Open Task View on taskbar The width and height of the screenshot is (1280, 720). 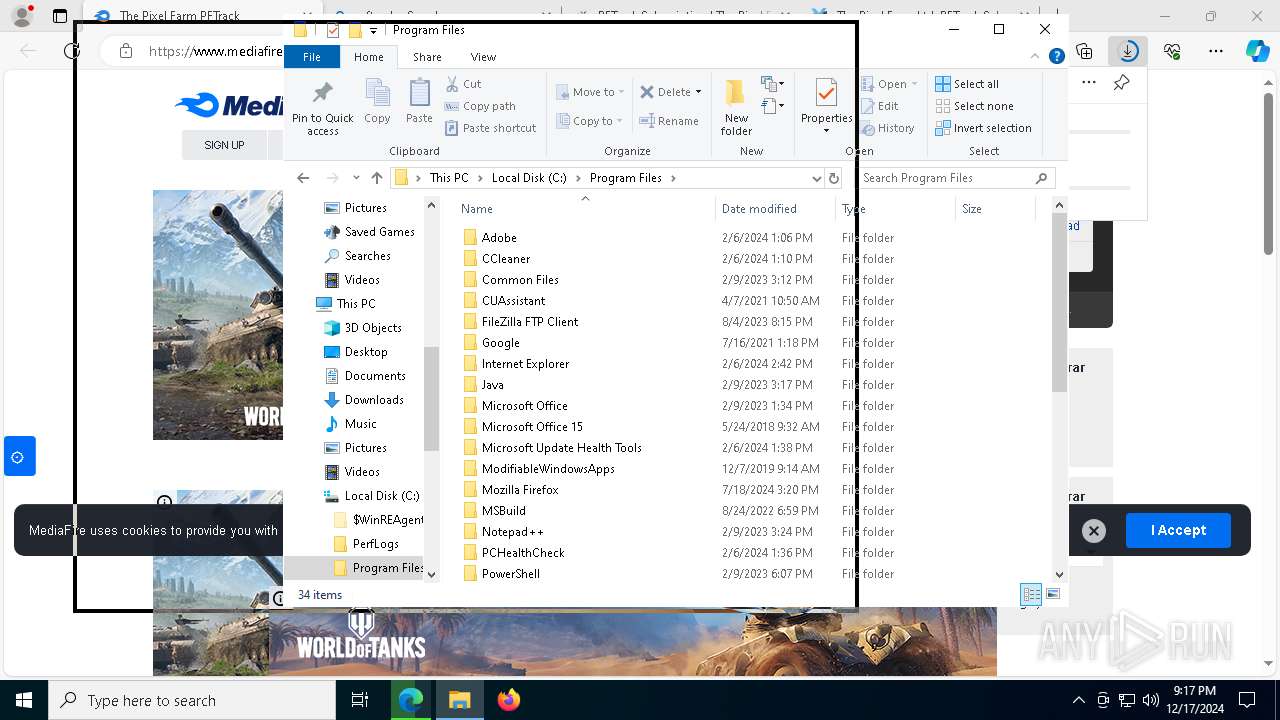tap(360, 700)
